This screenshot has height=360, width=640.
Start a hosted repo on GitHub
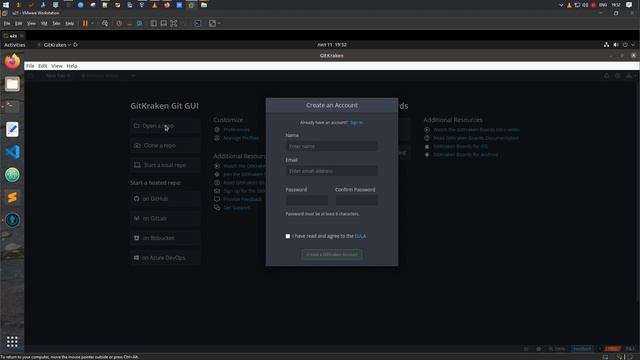pyautogui.click(x=165, y=199)
